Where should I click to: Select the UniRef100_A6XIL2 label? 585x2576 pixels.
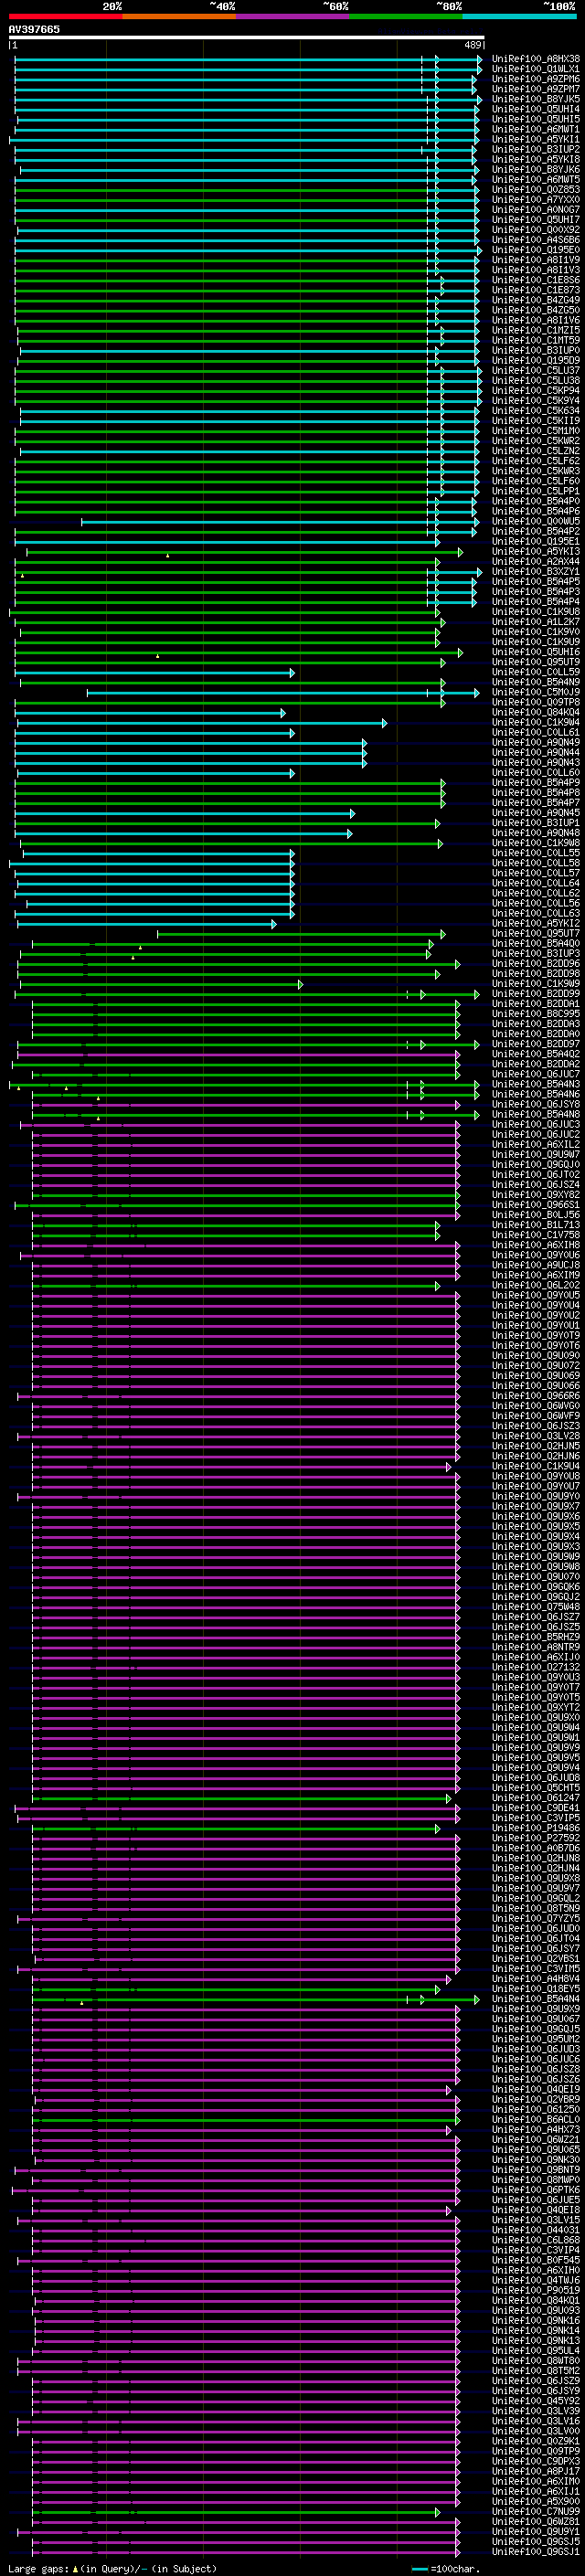point(536,1144)
